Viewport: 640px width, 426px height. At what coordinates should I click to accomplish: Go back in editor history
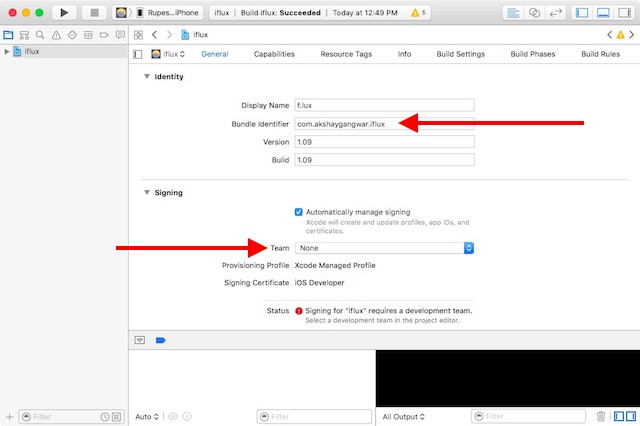click(x=154, y=35)
